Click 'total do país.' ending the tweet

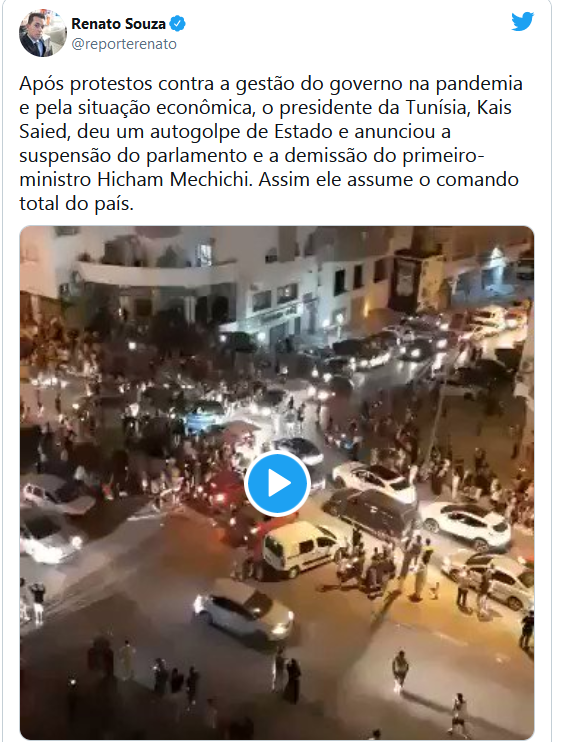coord(77,204)
